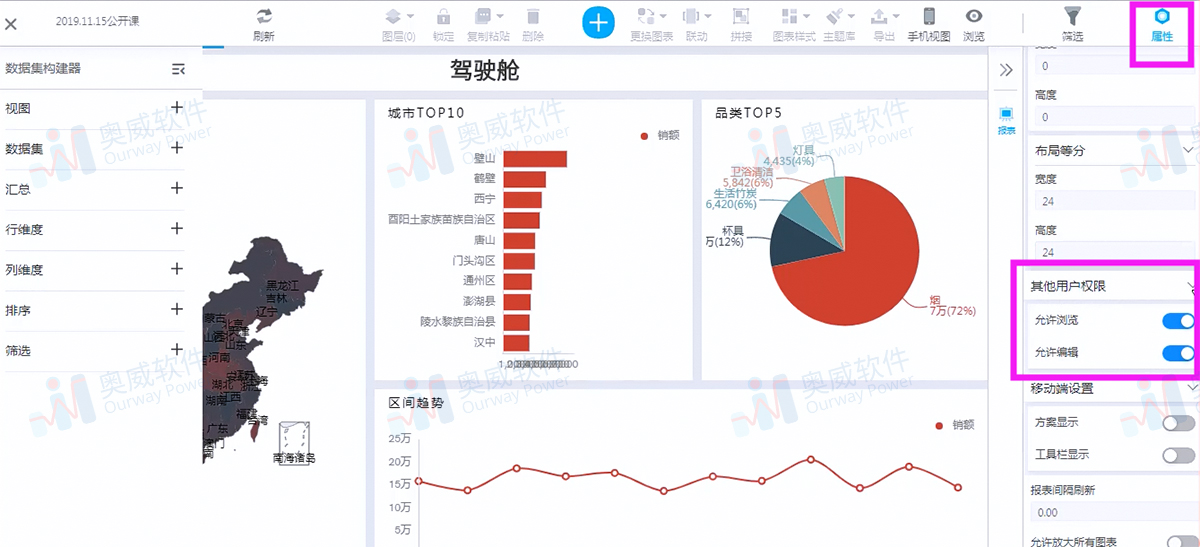Enable the 工具栏显示 switch
1200x547 pixels.
(1179, 455)
